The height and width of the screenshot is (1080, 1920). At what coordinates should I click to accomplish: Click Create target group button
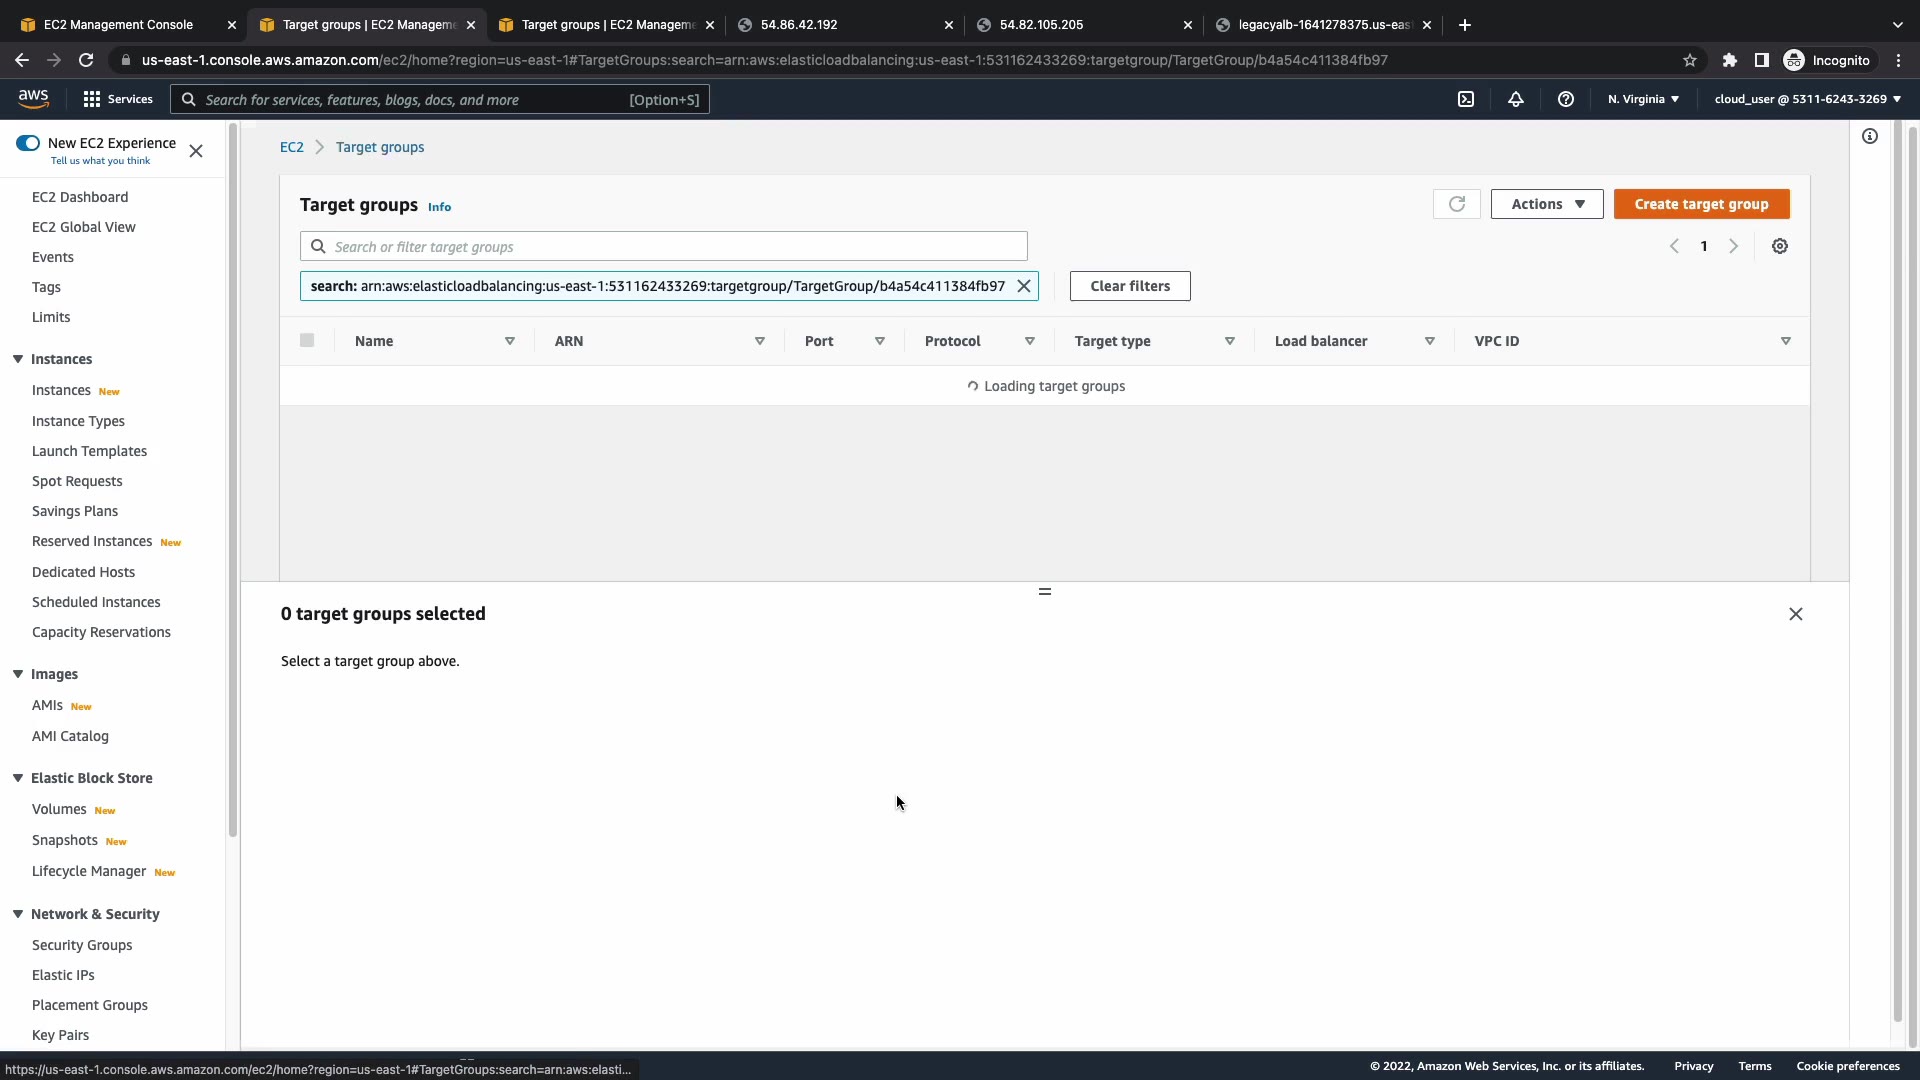(x=1701, y=204)
